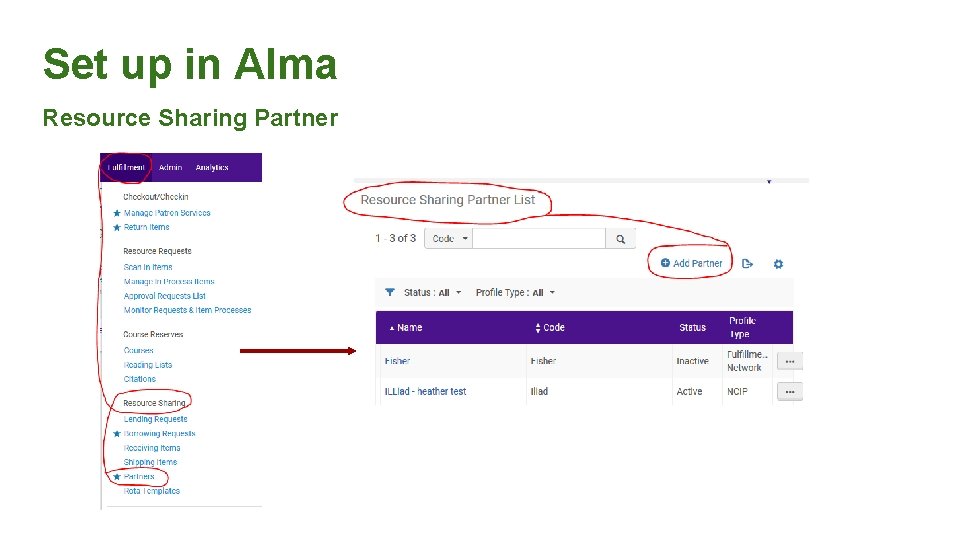Open the Profile Type: All filter dropdown
960x540 pixels.
(515, 293)
